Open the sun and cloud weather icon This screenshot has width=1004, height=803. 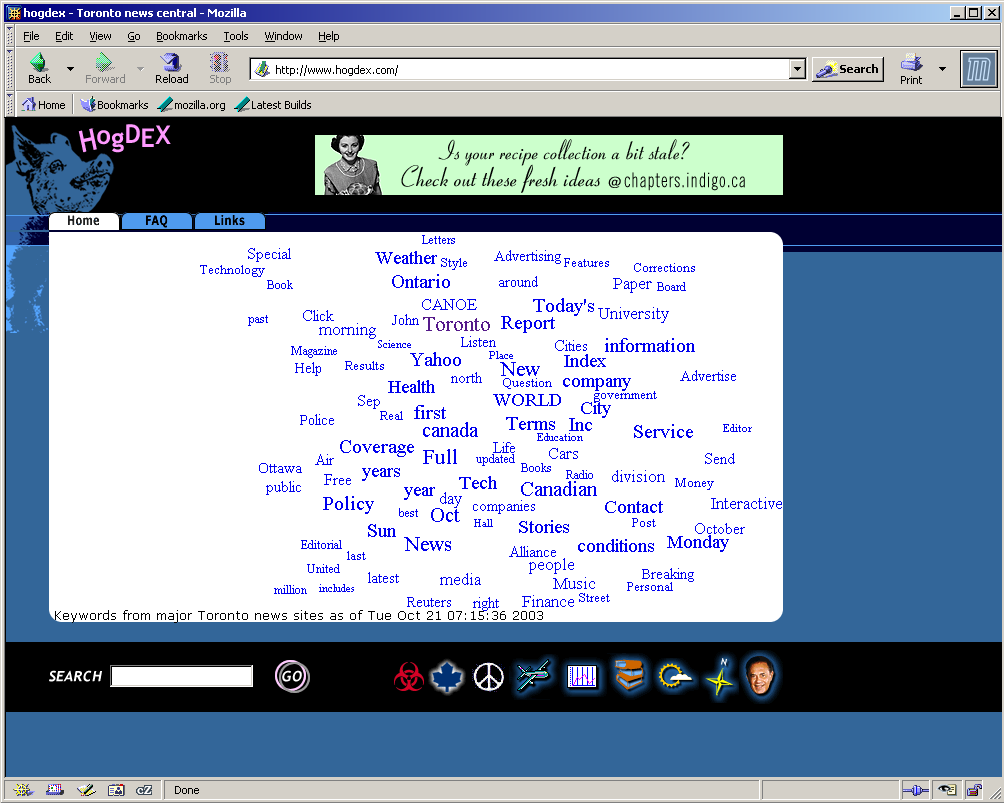(675, 677)
